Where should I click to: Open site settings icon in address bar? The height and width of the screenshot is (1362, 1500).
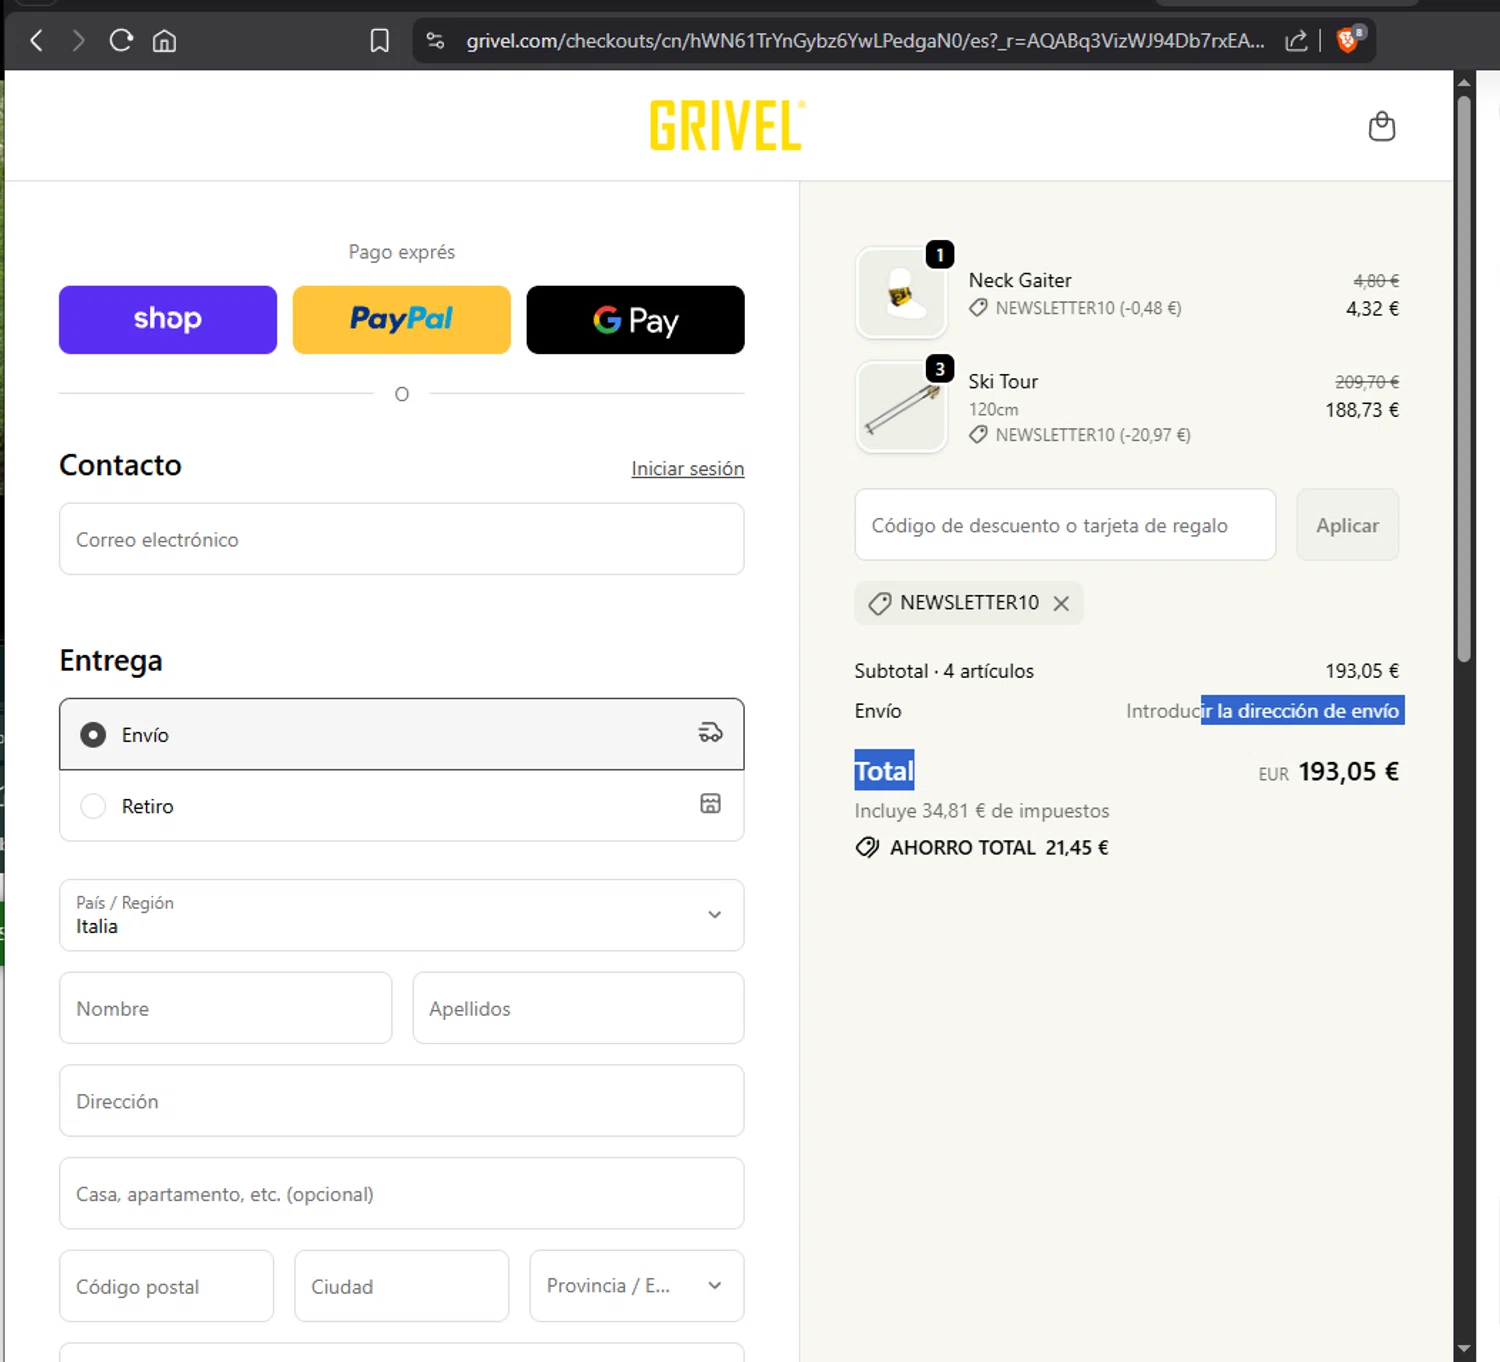point(435,41)
